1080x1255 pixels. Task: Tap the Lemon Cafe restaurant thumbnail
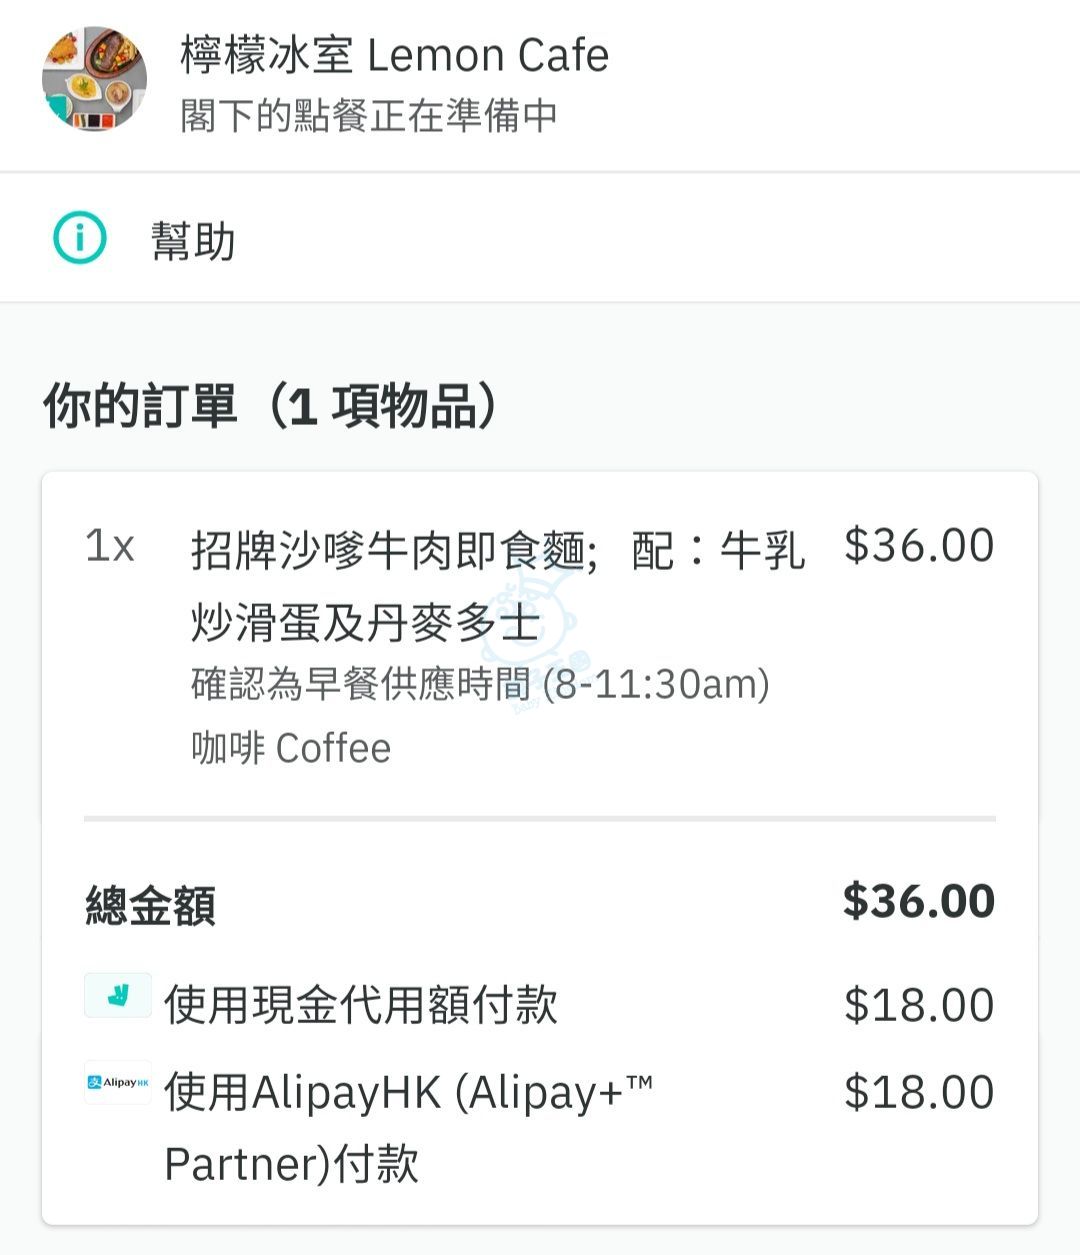click(94, 79)
